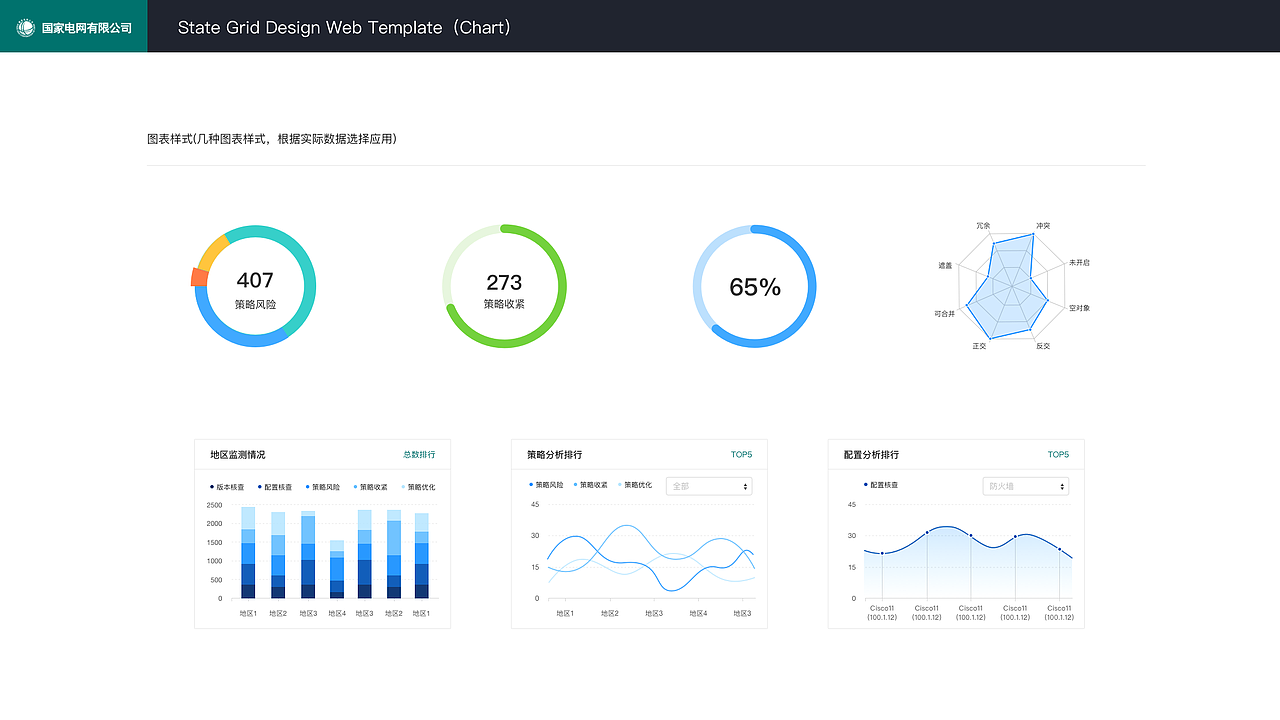The height and width of the screenshot is (720, 1280).
Task: Click the orange segment of 策略风险 donut
Action: click(199, 277)
